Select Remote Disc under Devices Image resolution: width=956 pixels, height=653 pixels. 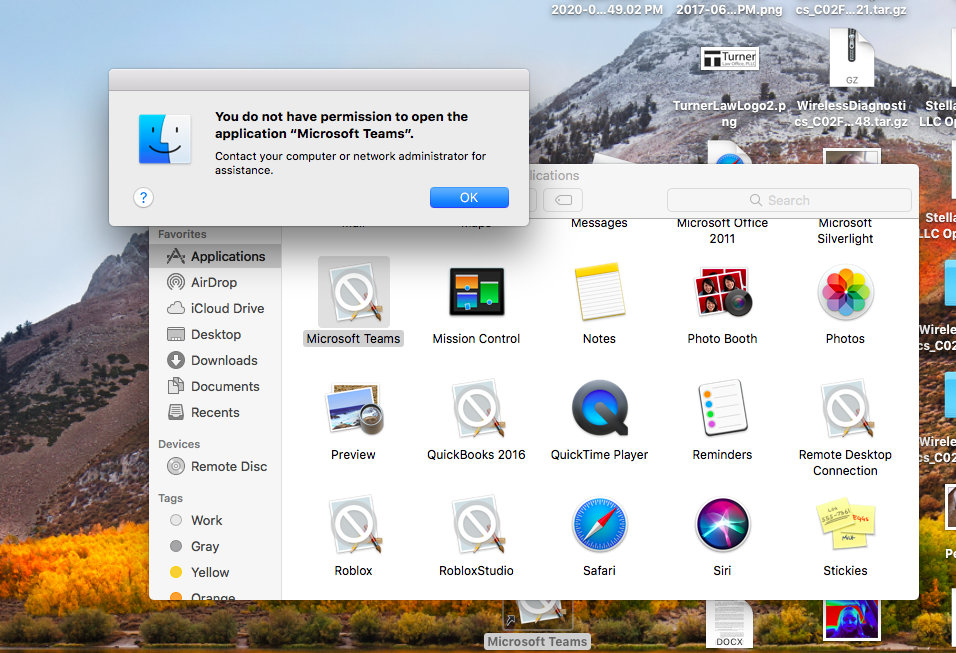point(215,466)
